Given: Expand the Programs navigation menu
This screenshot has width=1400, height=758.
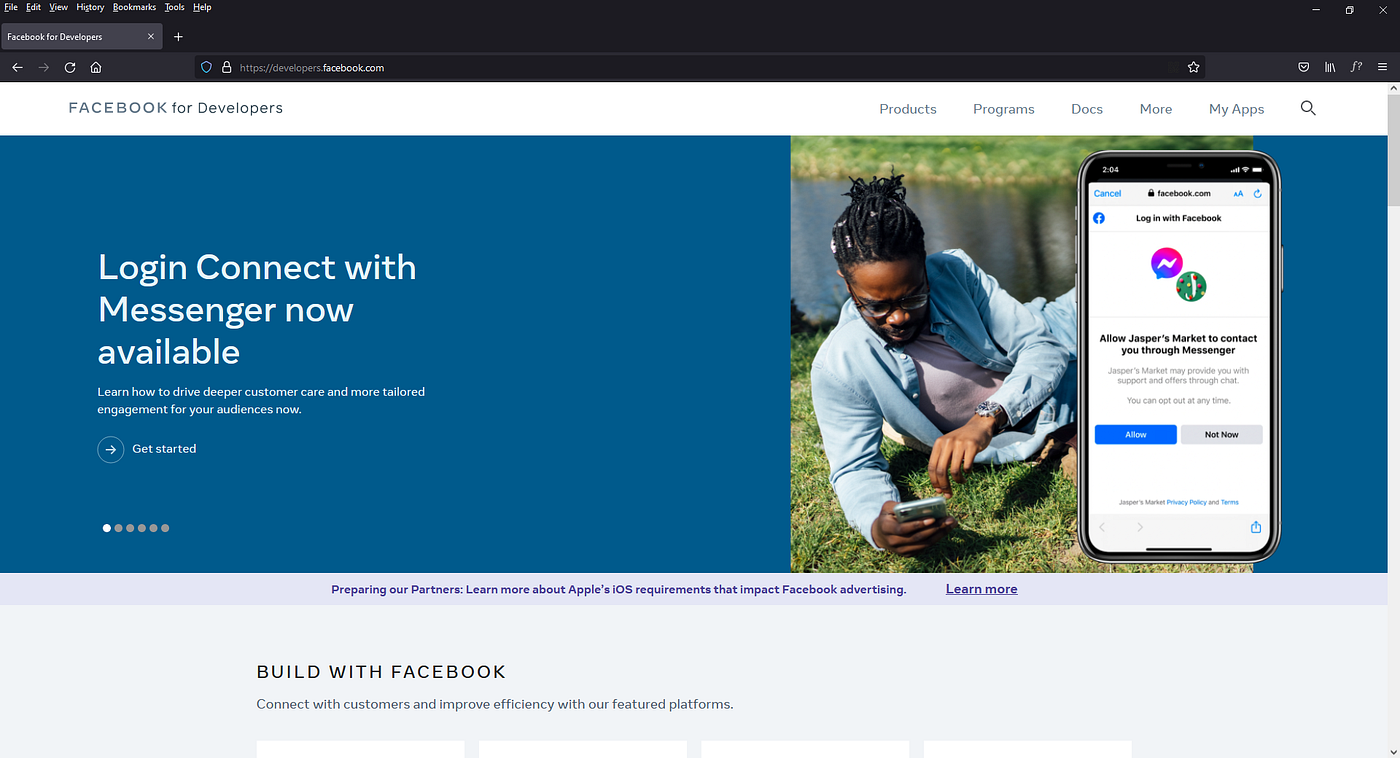Looking at the screenshot, I should pyautogui.click(x=1004, y=109).
